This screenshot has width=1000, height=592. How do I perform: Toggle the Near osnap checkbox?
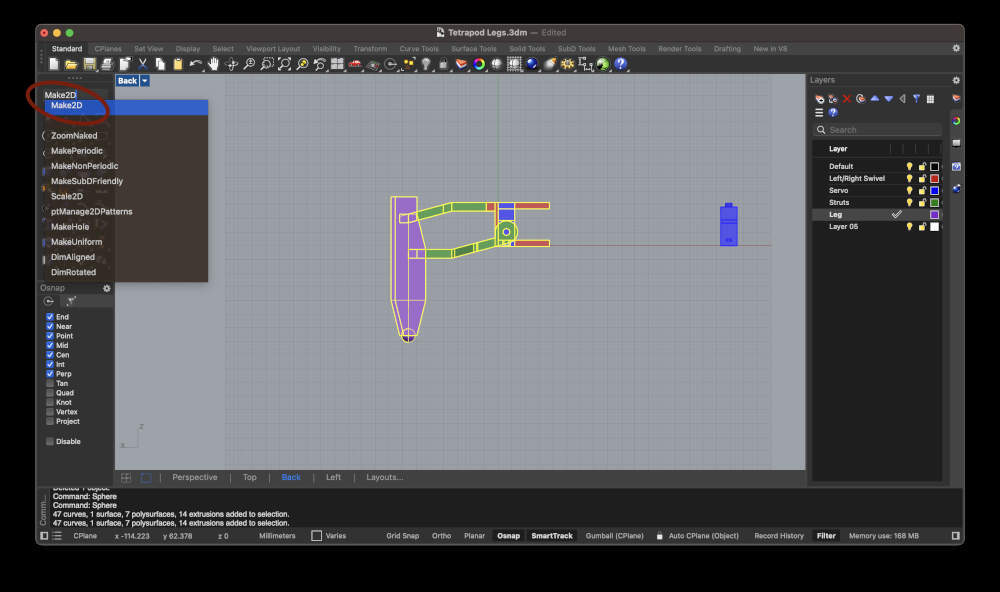[x=50, y=327]
